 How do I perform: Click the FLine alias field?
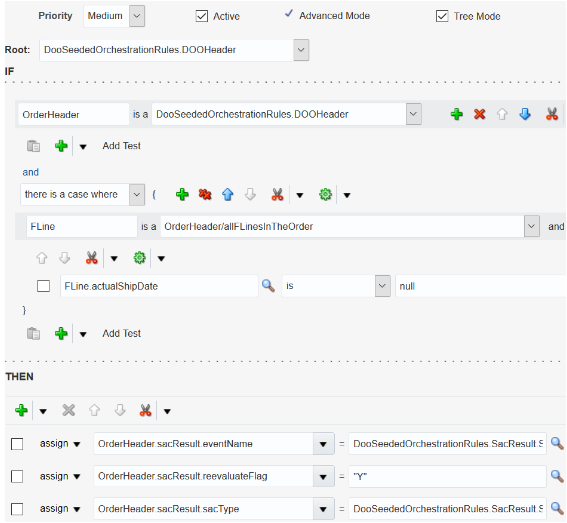coord(82,226)
